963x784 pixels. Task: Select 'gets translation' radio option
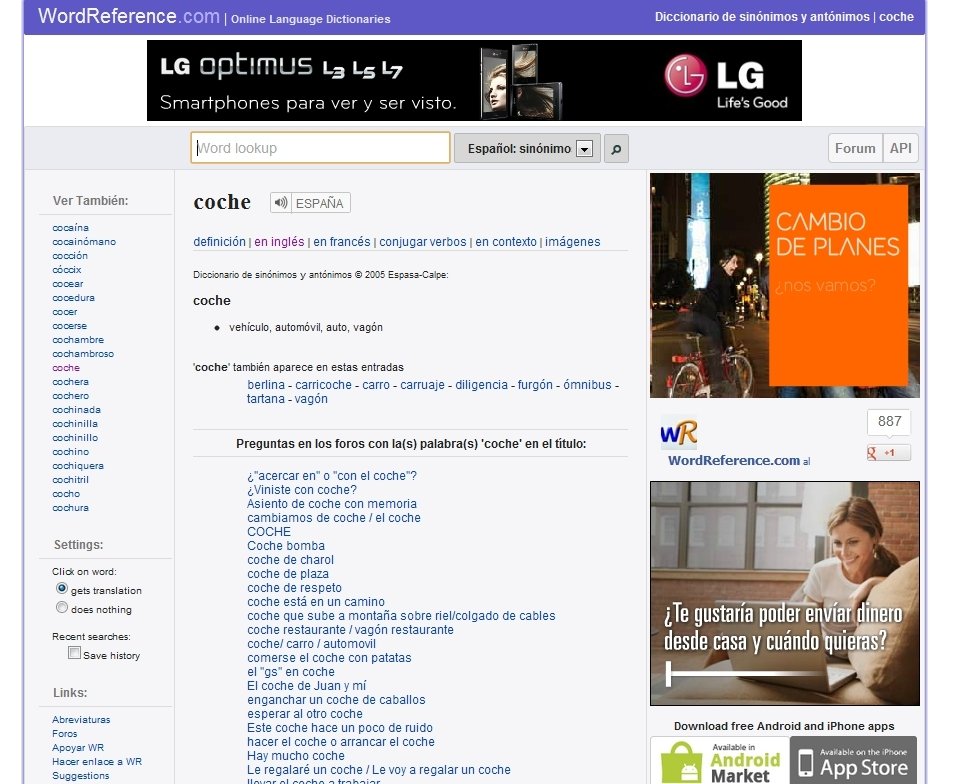(61, 588)
